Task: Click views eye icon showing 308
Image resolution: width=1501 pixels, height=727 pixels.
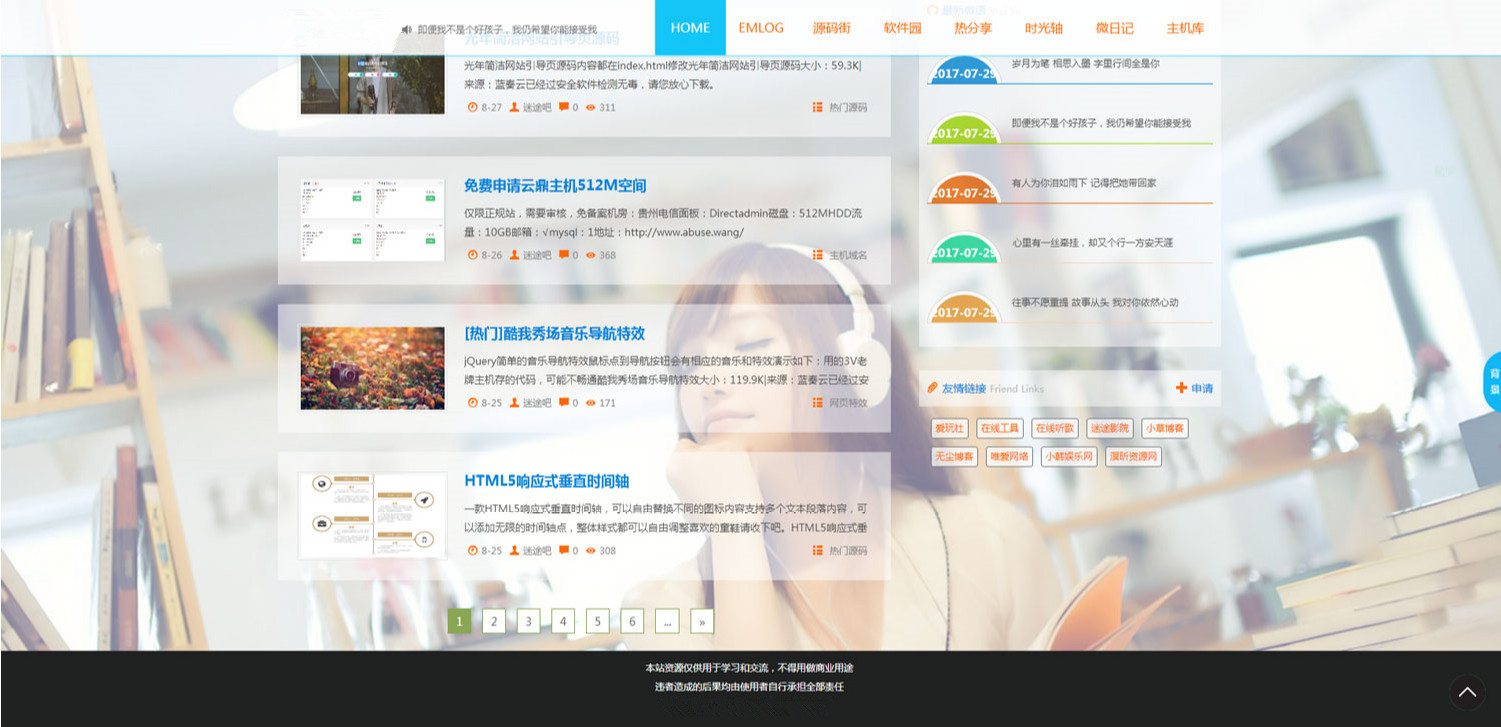Action: (x=590, y=551)
